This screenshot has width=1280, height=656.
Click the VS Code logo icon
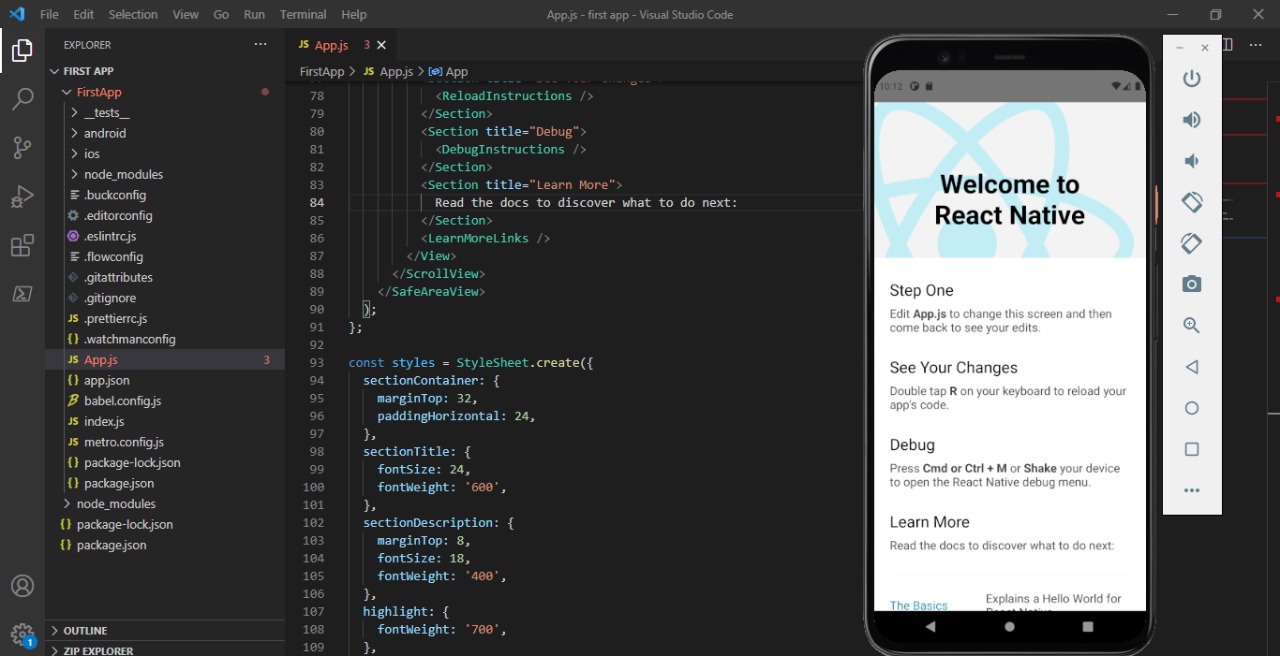(16, 14)
